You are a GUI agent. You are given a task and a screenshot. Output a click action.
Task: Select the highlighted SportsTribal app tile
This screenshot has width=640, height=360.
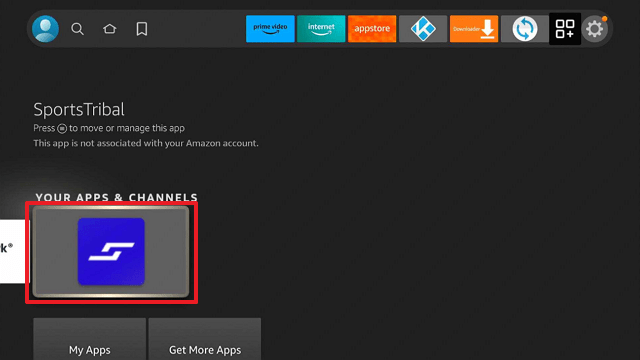[111, 251]
